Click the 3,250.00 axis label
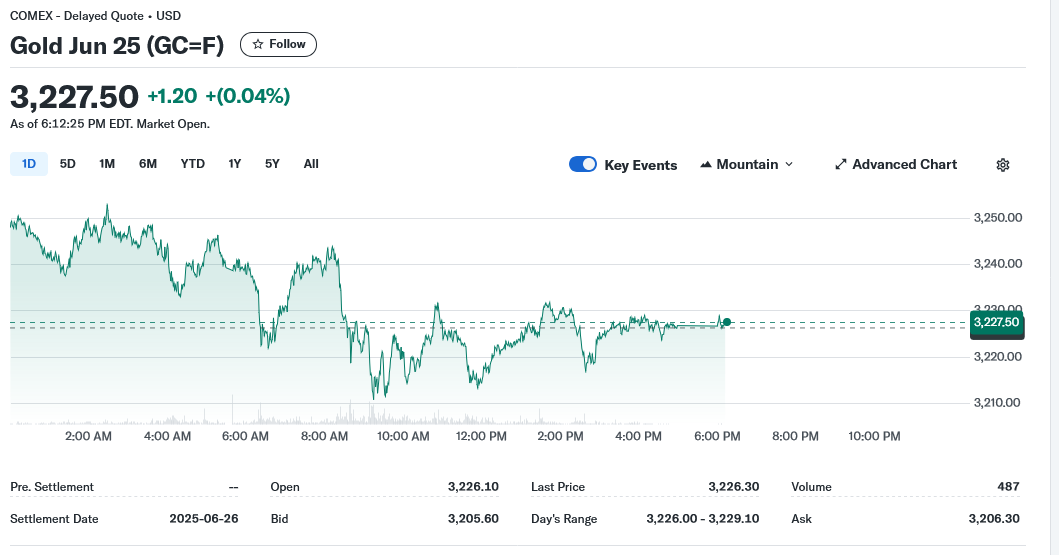Viewport: 1059px width, 555px height. 998,217
